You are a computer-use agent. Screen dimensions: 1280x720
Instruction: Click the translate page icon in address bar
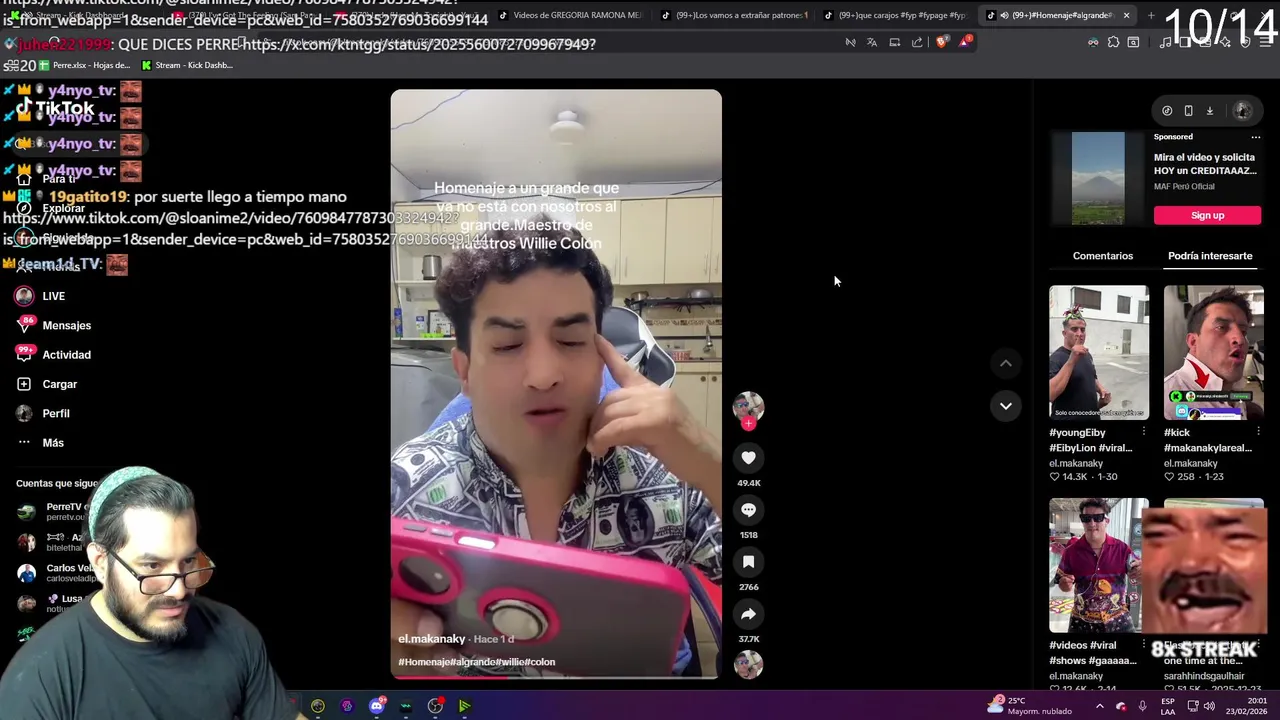click(872, 42)
